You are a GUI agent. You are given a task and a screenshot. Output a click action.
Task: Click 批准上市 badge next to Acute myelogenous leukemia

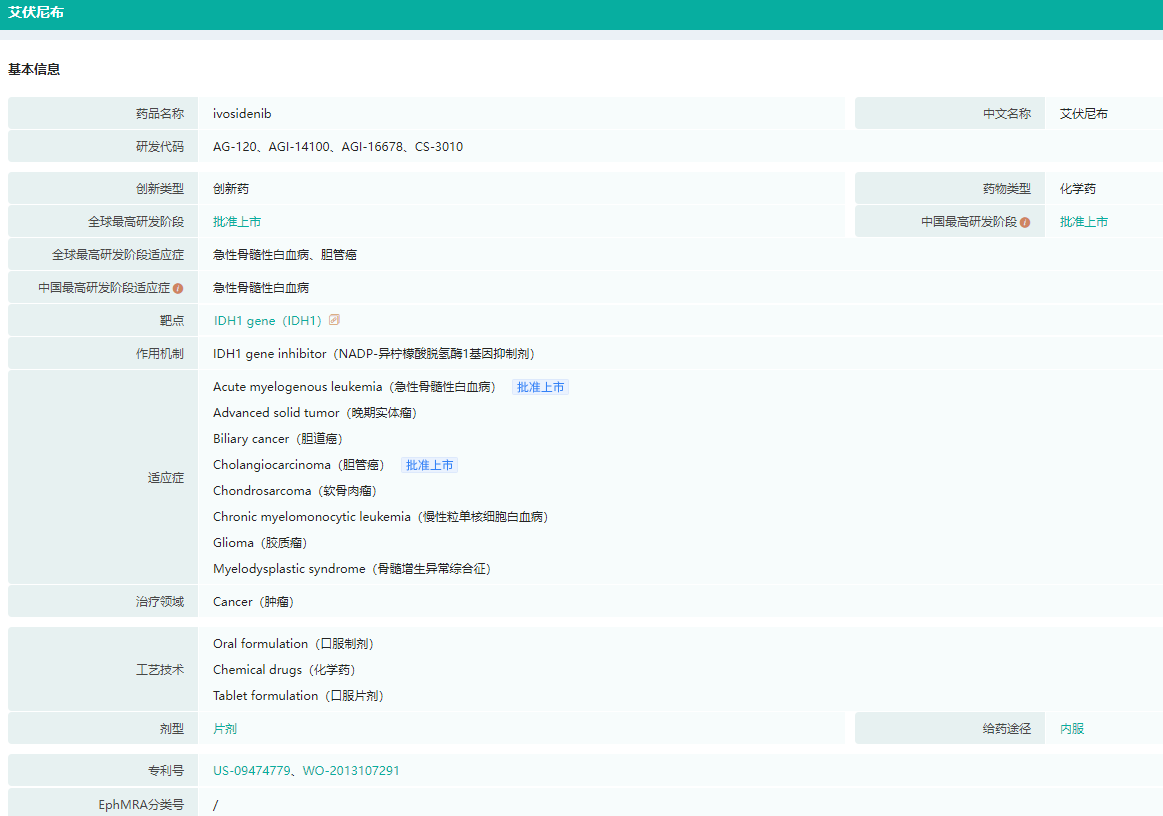click(x=540, y=387)
